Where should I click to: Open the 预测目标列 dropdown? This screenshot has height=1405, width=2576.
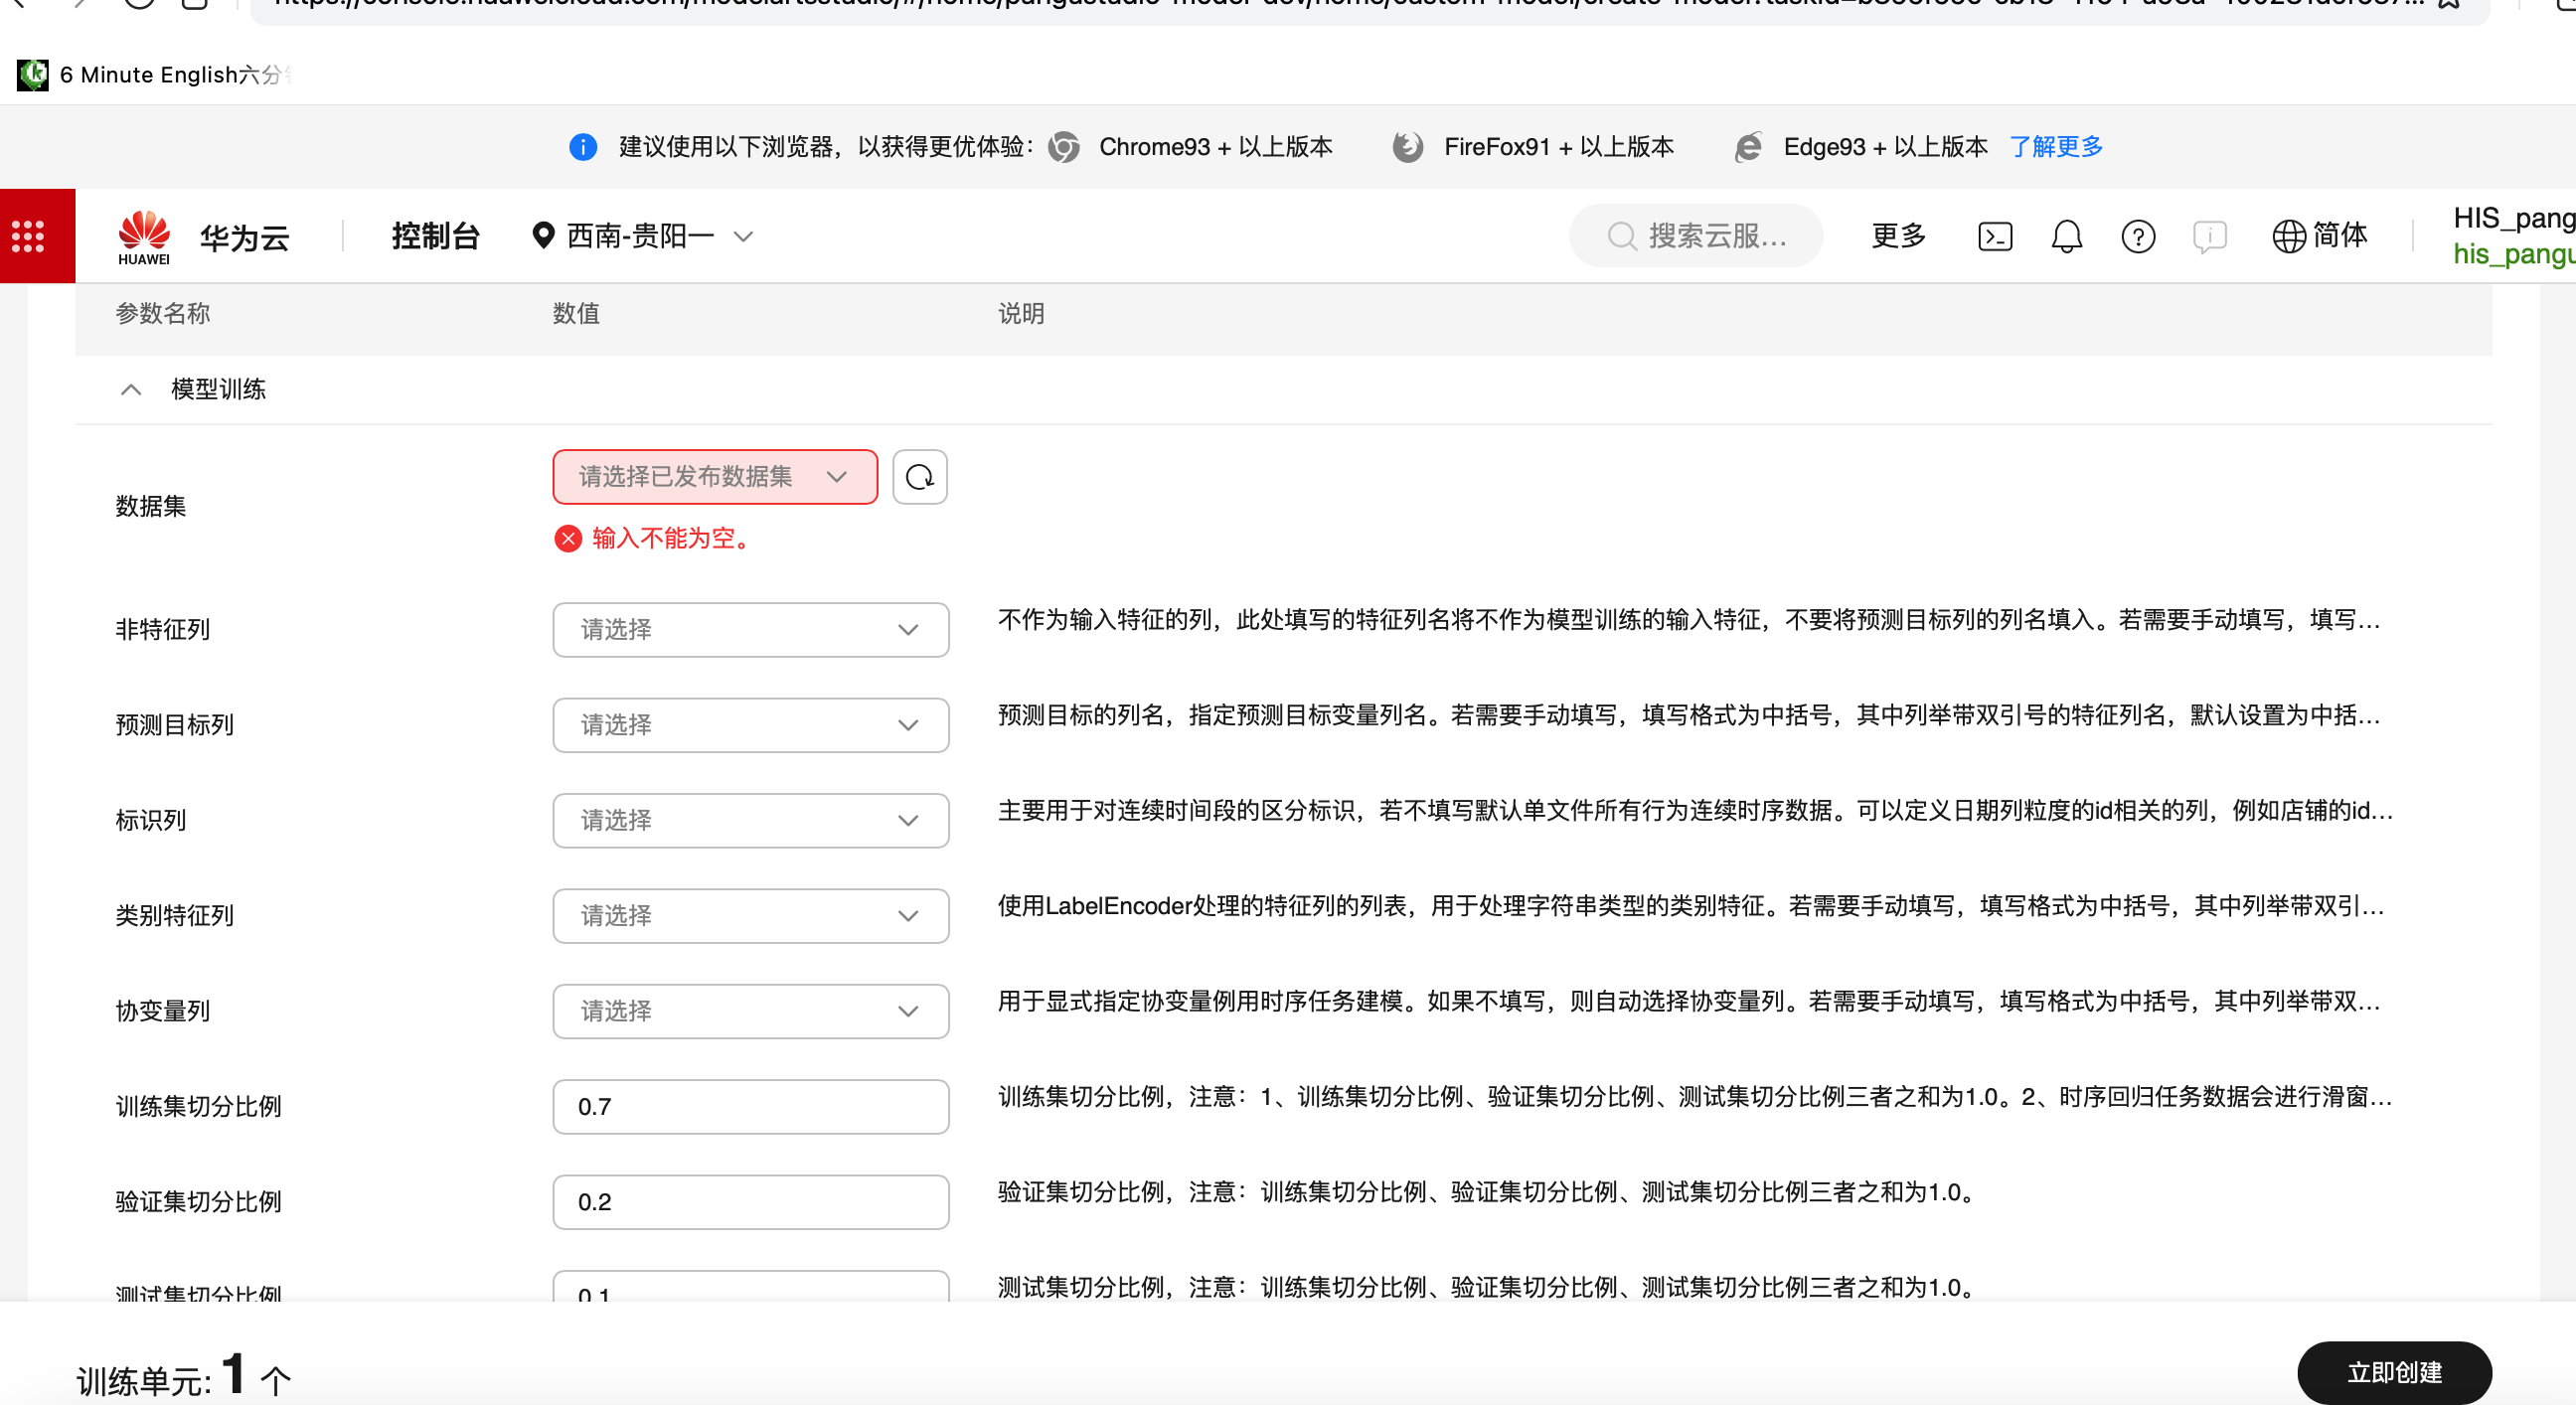[750, 725]
